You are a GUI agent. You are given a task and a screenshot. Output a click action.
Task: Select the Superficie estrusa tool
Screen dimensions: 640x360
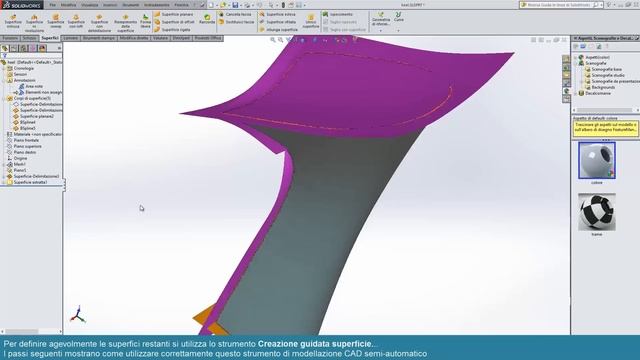(x=13, y=22)
